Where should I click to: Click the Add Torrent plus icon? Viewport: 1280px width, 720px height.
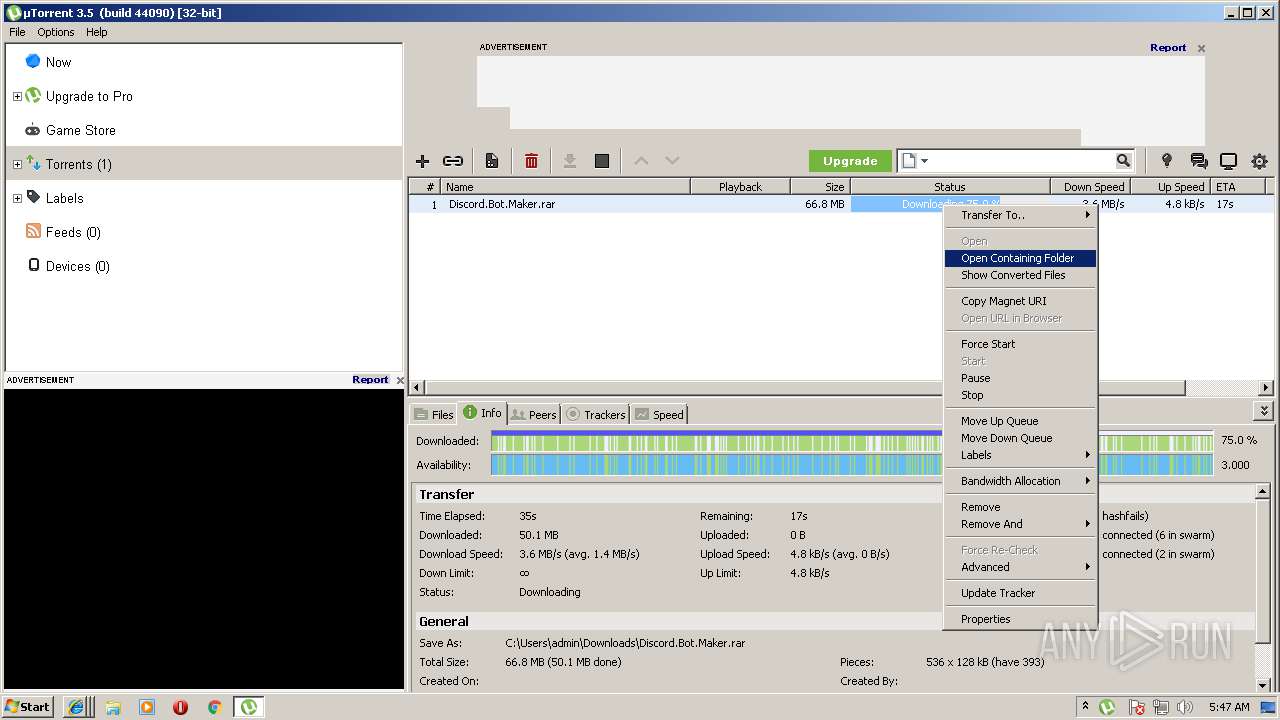click(x=422, y=161)
